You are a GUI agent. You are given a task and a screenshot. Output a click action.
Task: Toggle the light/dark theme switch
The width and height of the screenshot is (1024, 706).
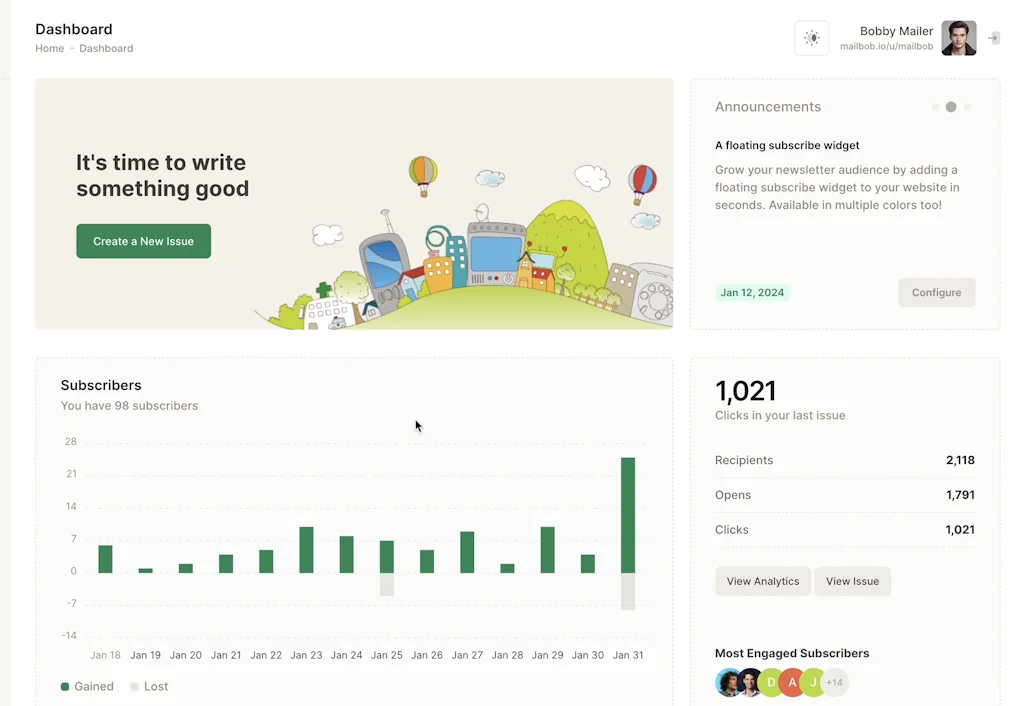click(811, 38)
